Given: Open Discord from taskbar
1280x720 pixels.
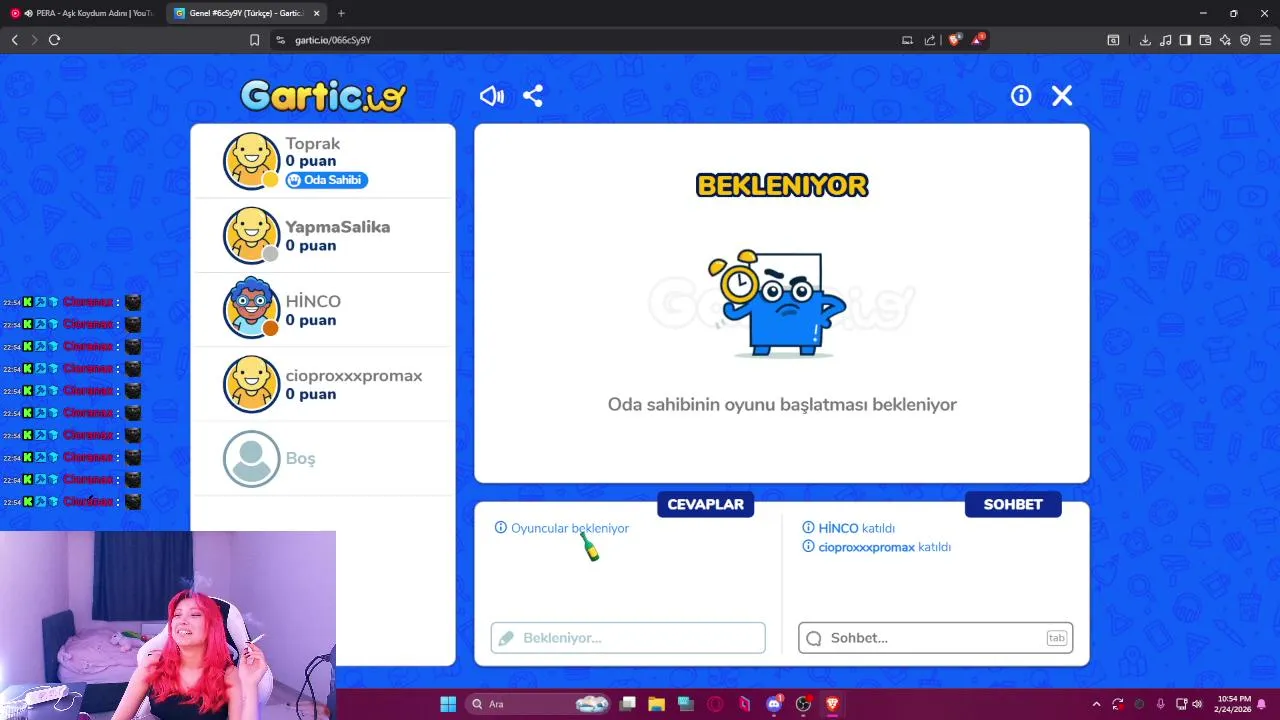Looking at the screenshot, I should tap(774, 704).
